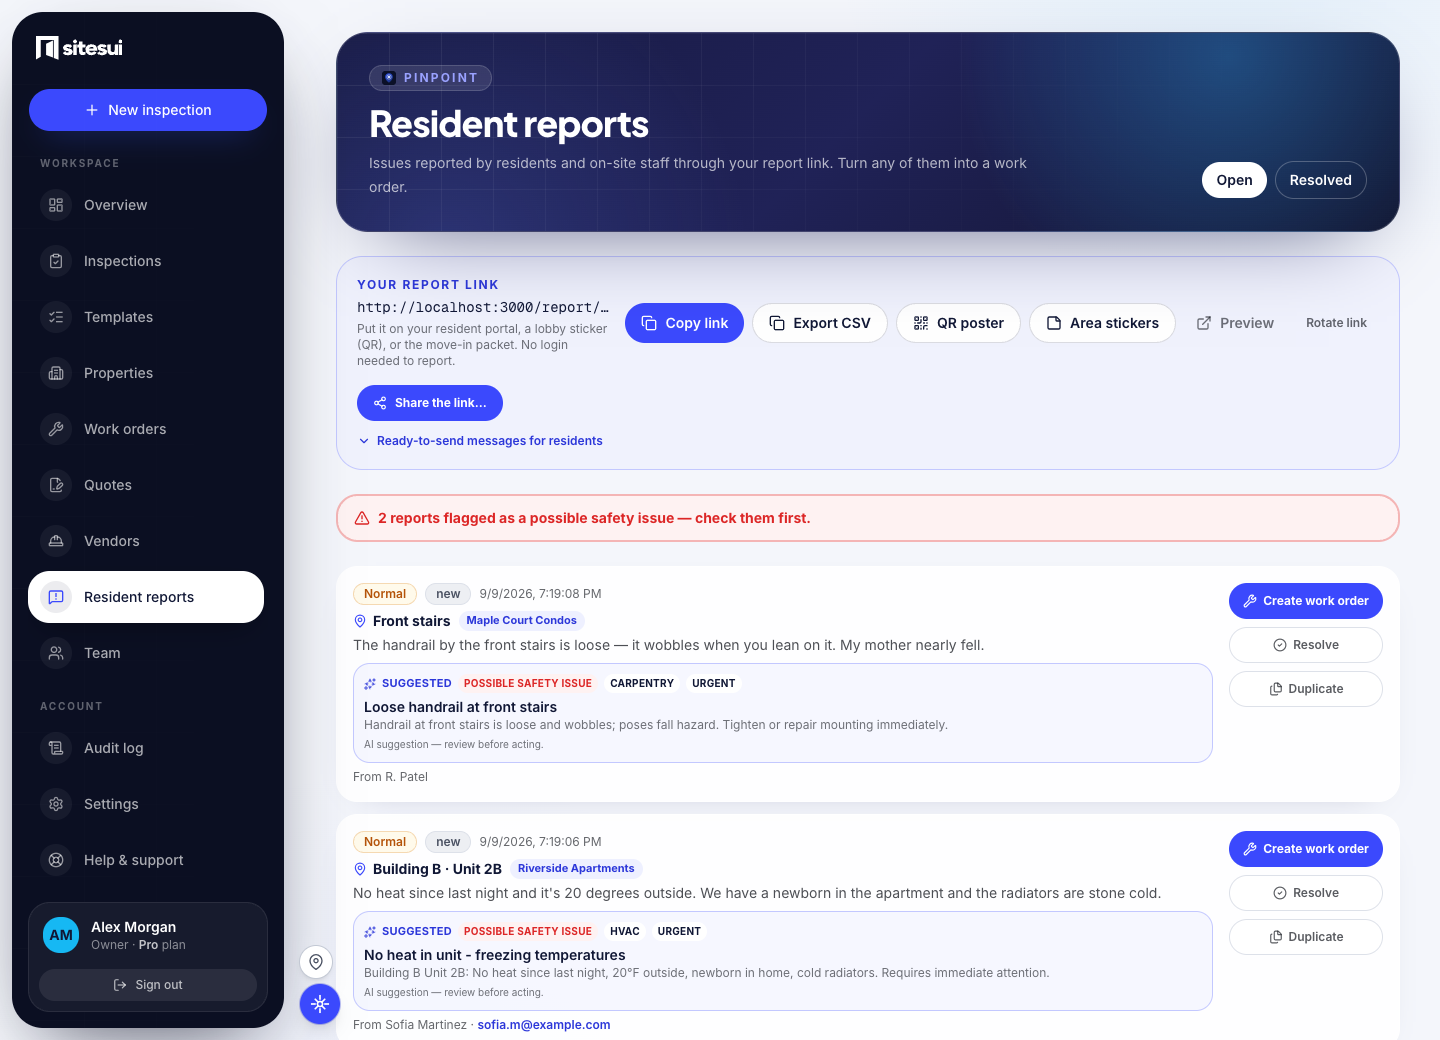
Task: Click the Templates checklist icon
Action: 56,317
